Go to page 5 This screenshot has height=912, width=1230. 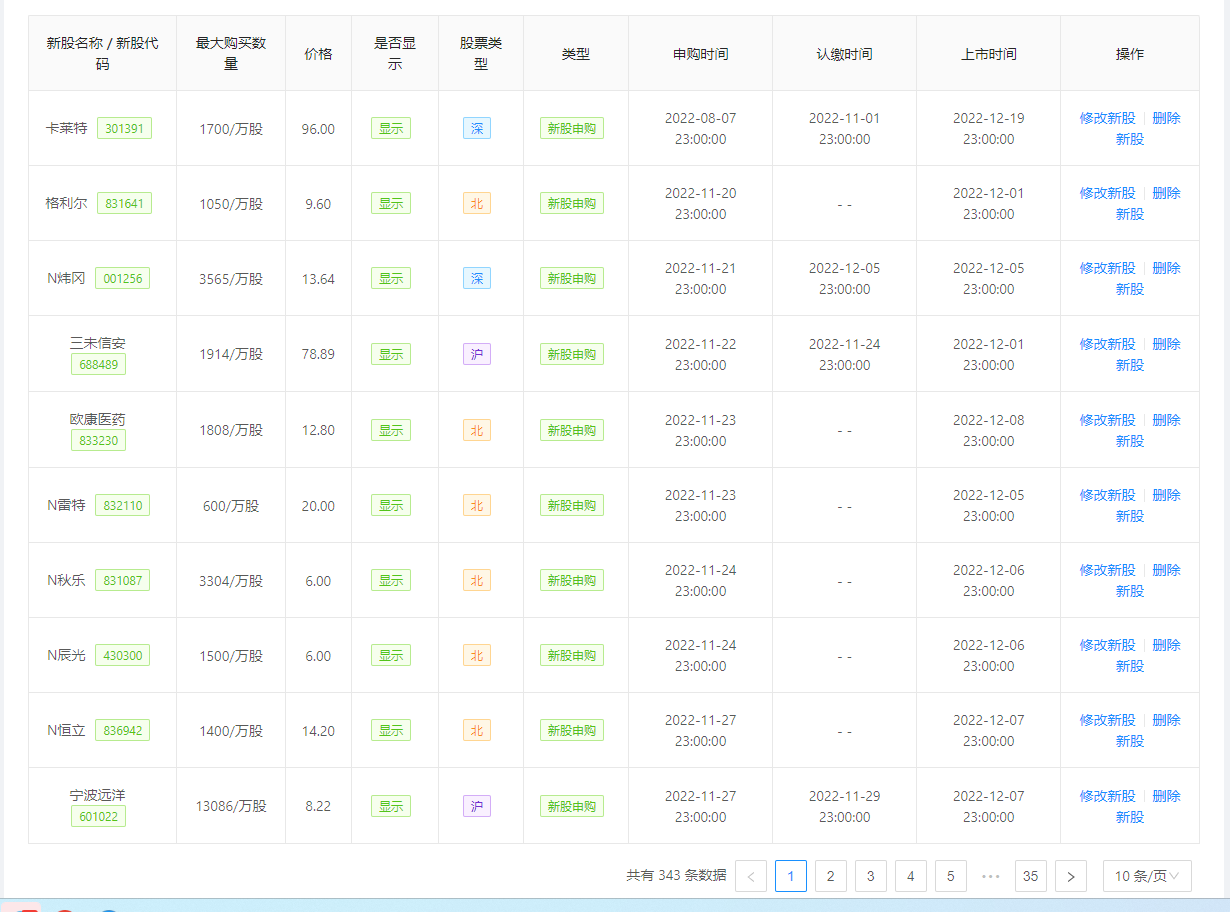tap(950, 876)
